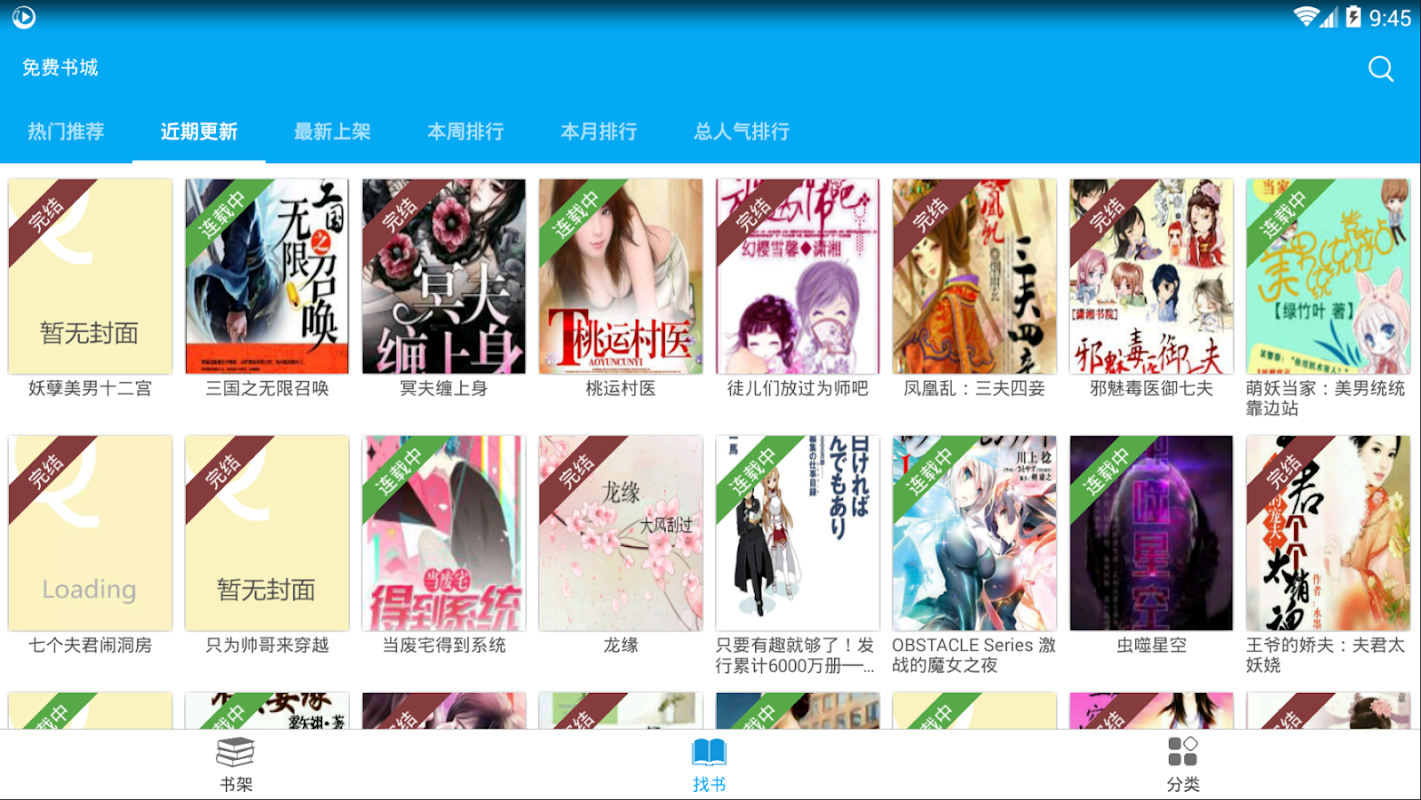Click the title text 三国之无限召唤
1421x800 pixels.
[267, 388]
